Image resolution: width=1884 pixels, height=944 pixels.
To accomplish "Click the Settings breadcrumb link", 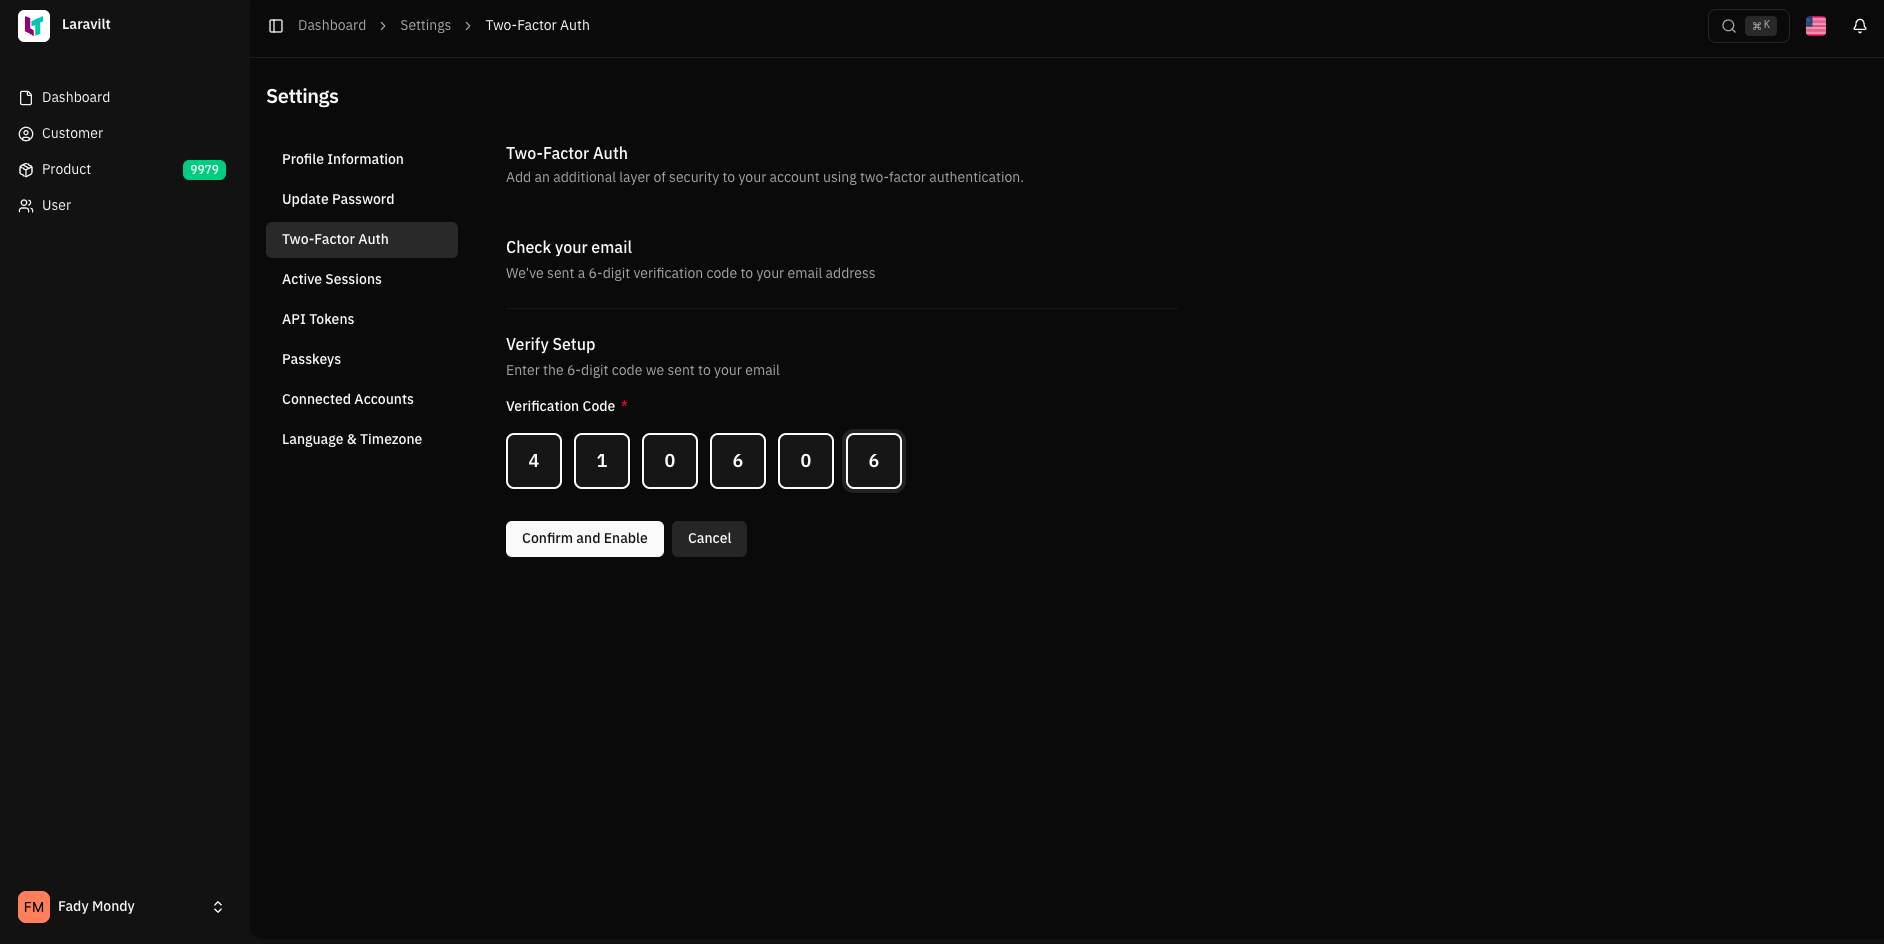I will point(425,26).
